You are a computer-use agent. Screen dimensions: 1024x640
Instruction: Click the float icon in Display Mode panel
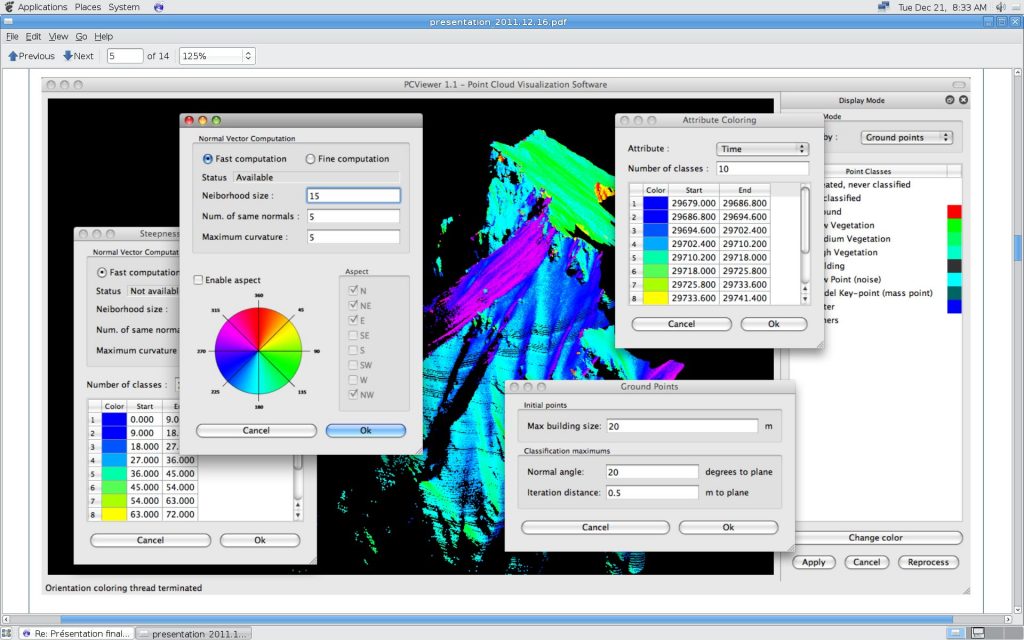(x=949, y=100)
